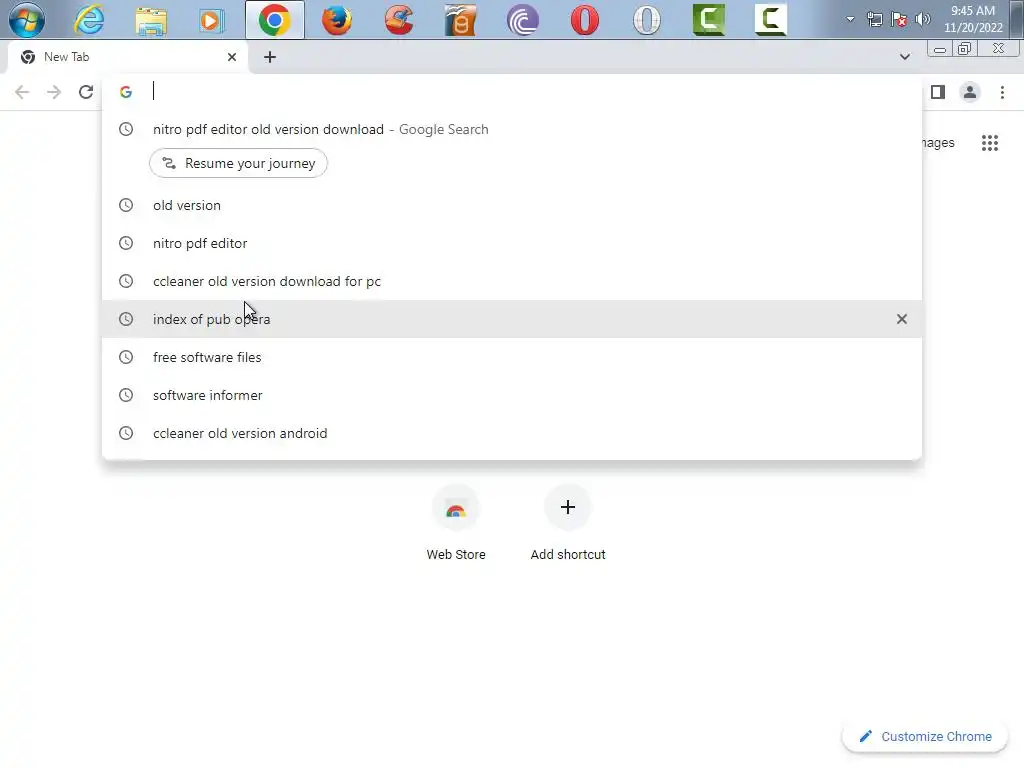Image resolution: width=1024 pixels, height=768 pixels.
Task: Select 'ccleaner old version download for pc'
Action: pyautogui.click(x=511, y=281)
